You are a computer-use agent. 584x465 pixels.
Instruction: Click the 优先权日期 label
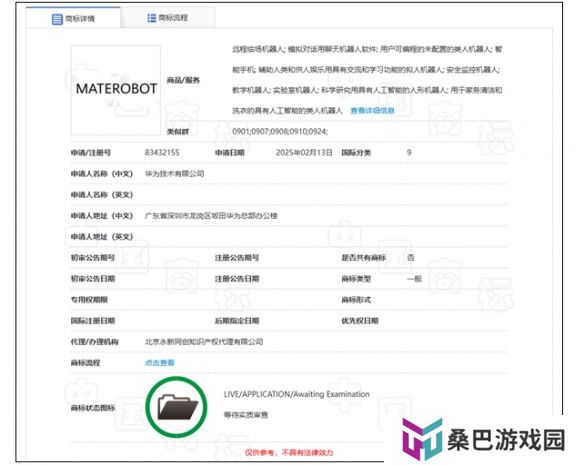click(360, 321)
